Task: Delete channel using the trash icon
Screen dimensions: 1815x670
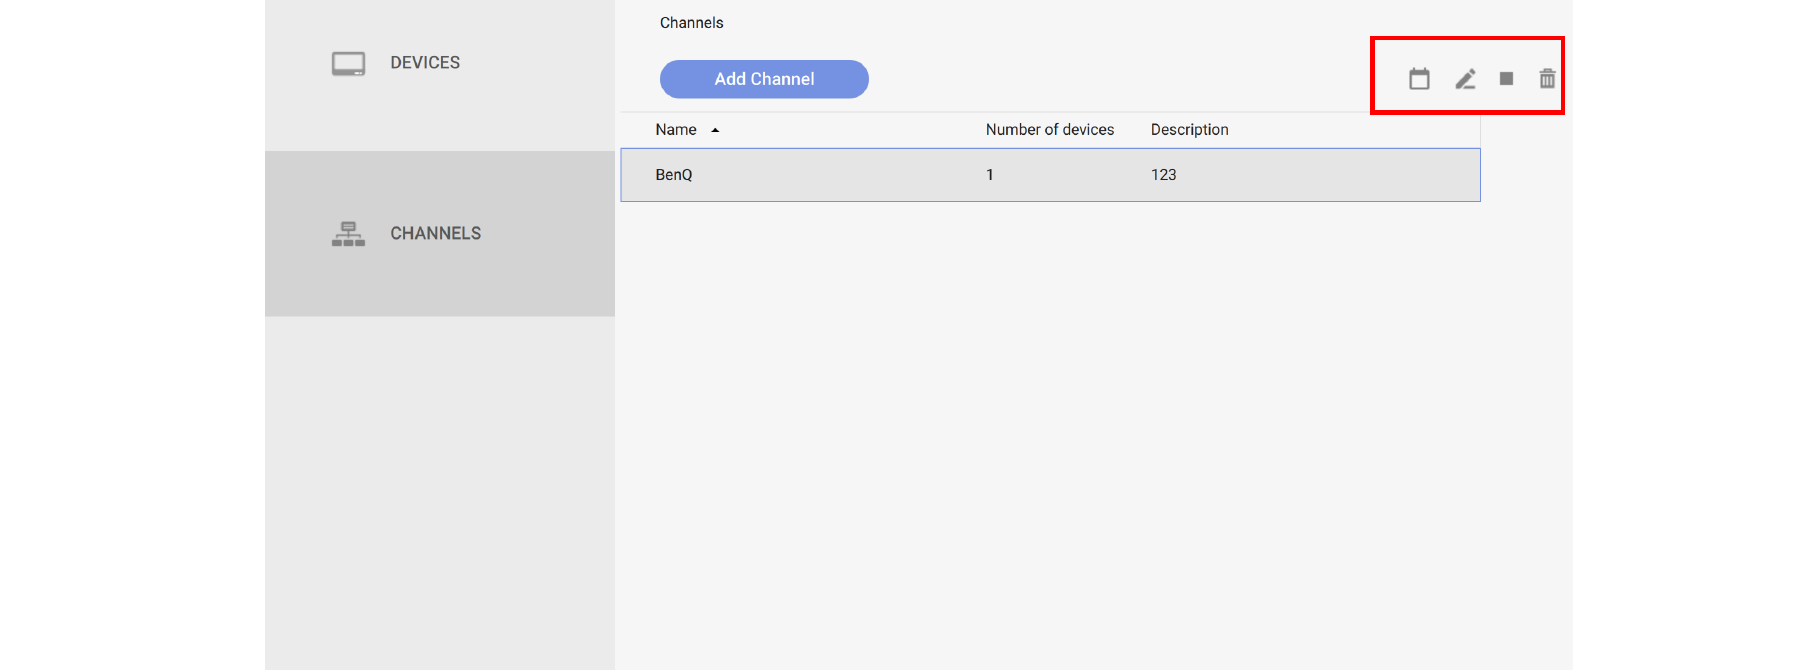Action: pos(1547,79)
